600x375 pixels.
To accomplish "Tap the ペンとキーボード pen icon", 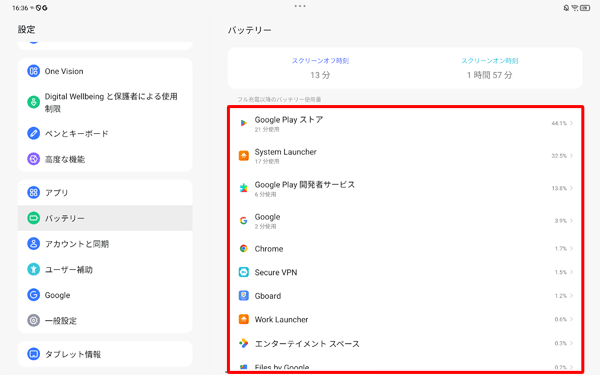I will (x=33, y=133).
